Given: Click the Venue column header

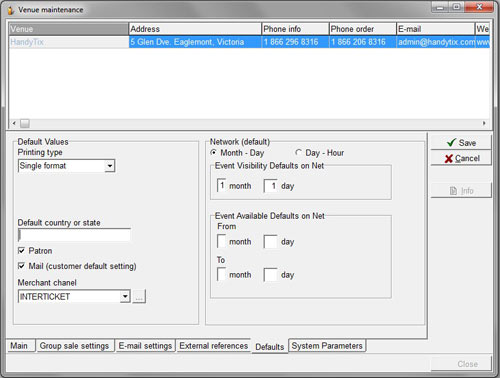Looking at the screenshot, I should coord(69,29).
